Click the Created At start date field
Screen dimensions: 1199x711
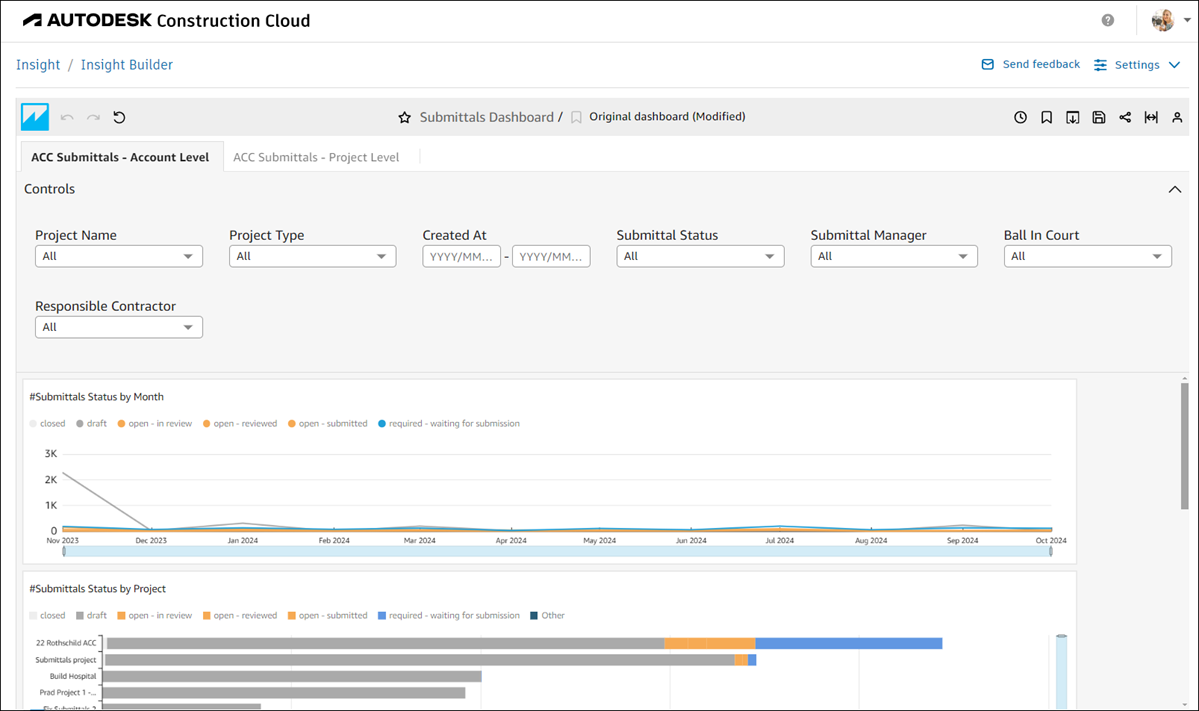point(461,256)
